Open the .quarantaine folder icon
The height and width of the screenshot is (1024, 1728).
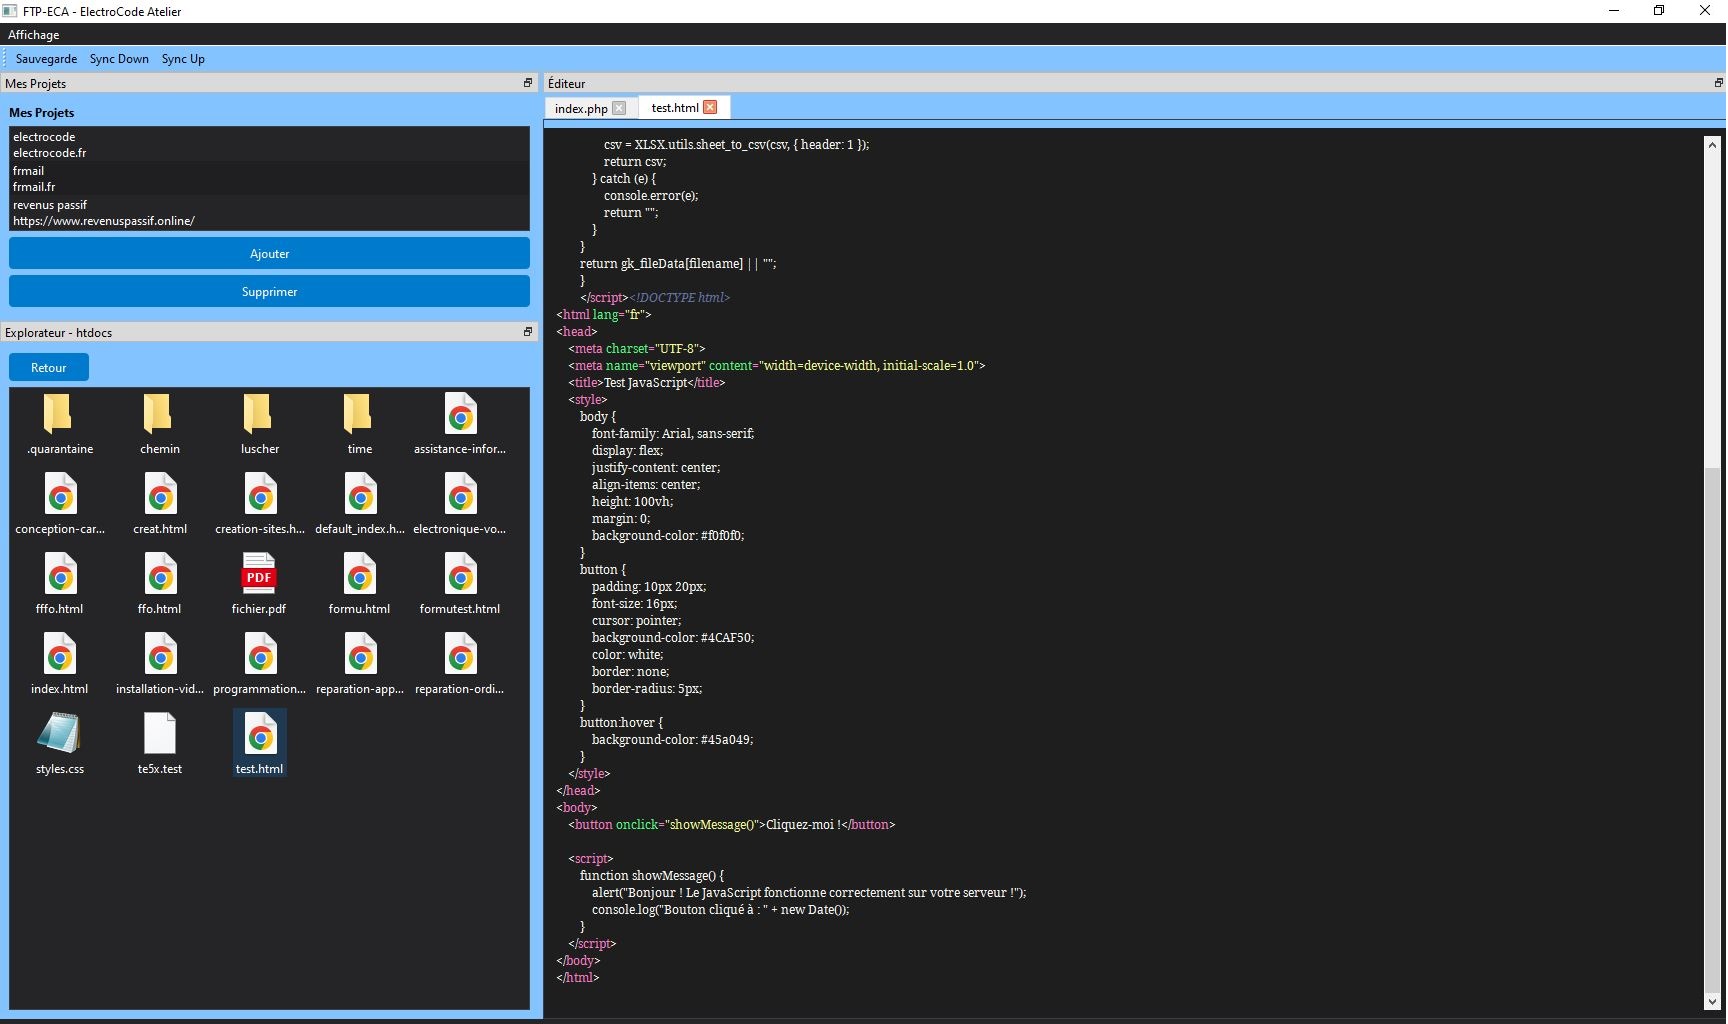pos(59,414)
